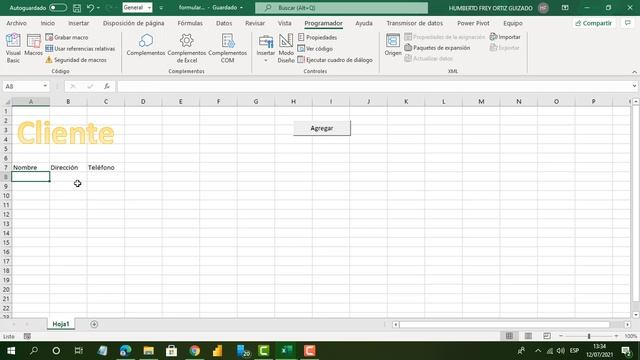Switch to Normal view in status bar

click(509, 336)
